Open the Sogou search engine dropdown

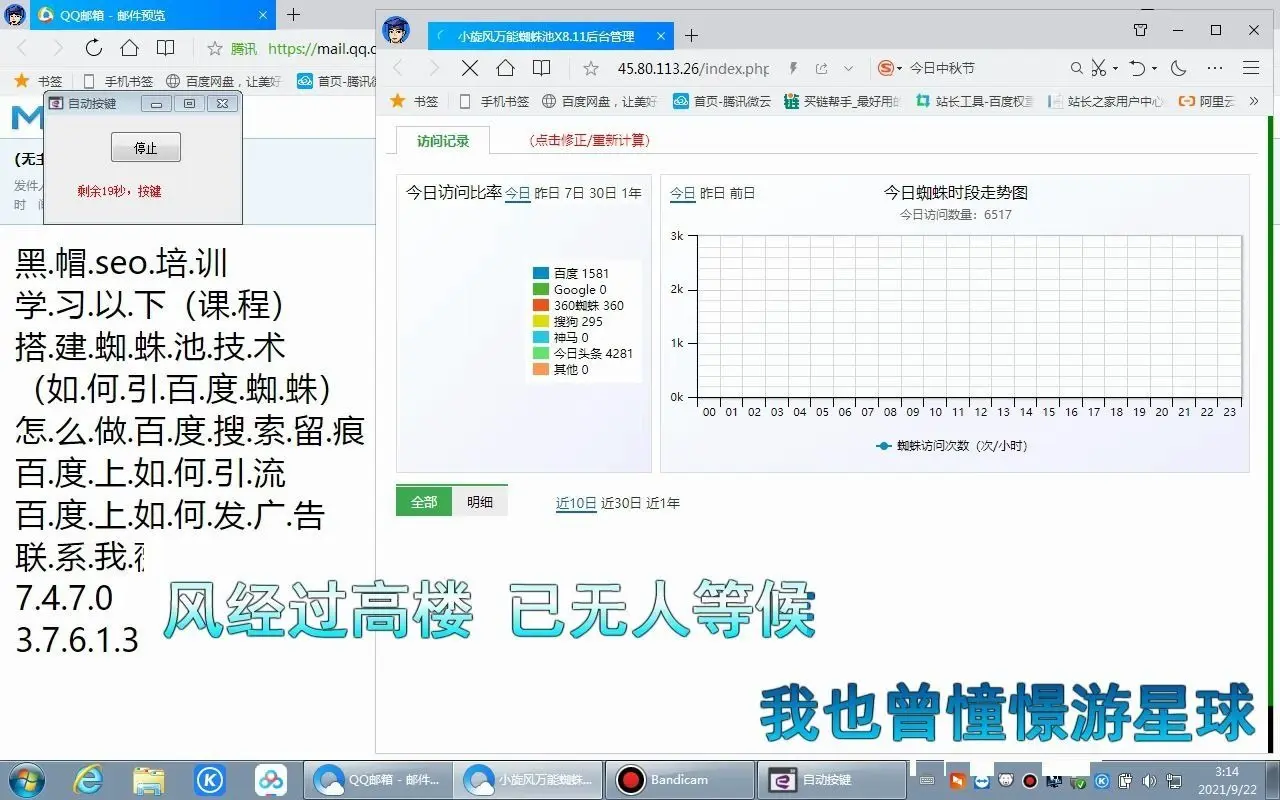(x=890, y=68)
